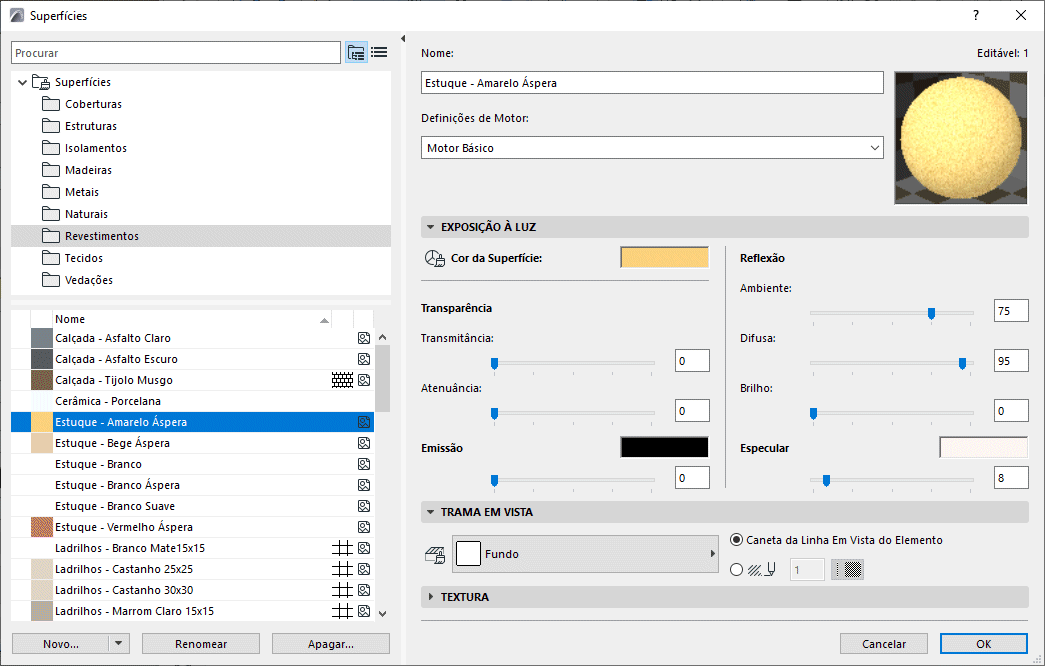Open the Novo button dropdown arrow
Image resolution: width=1045 pixels, height=666 pixels.
pos(119,644)
